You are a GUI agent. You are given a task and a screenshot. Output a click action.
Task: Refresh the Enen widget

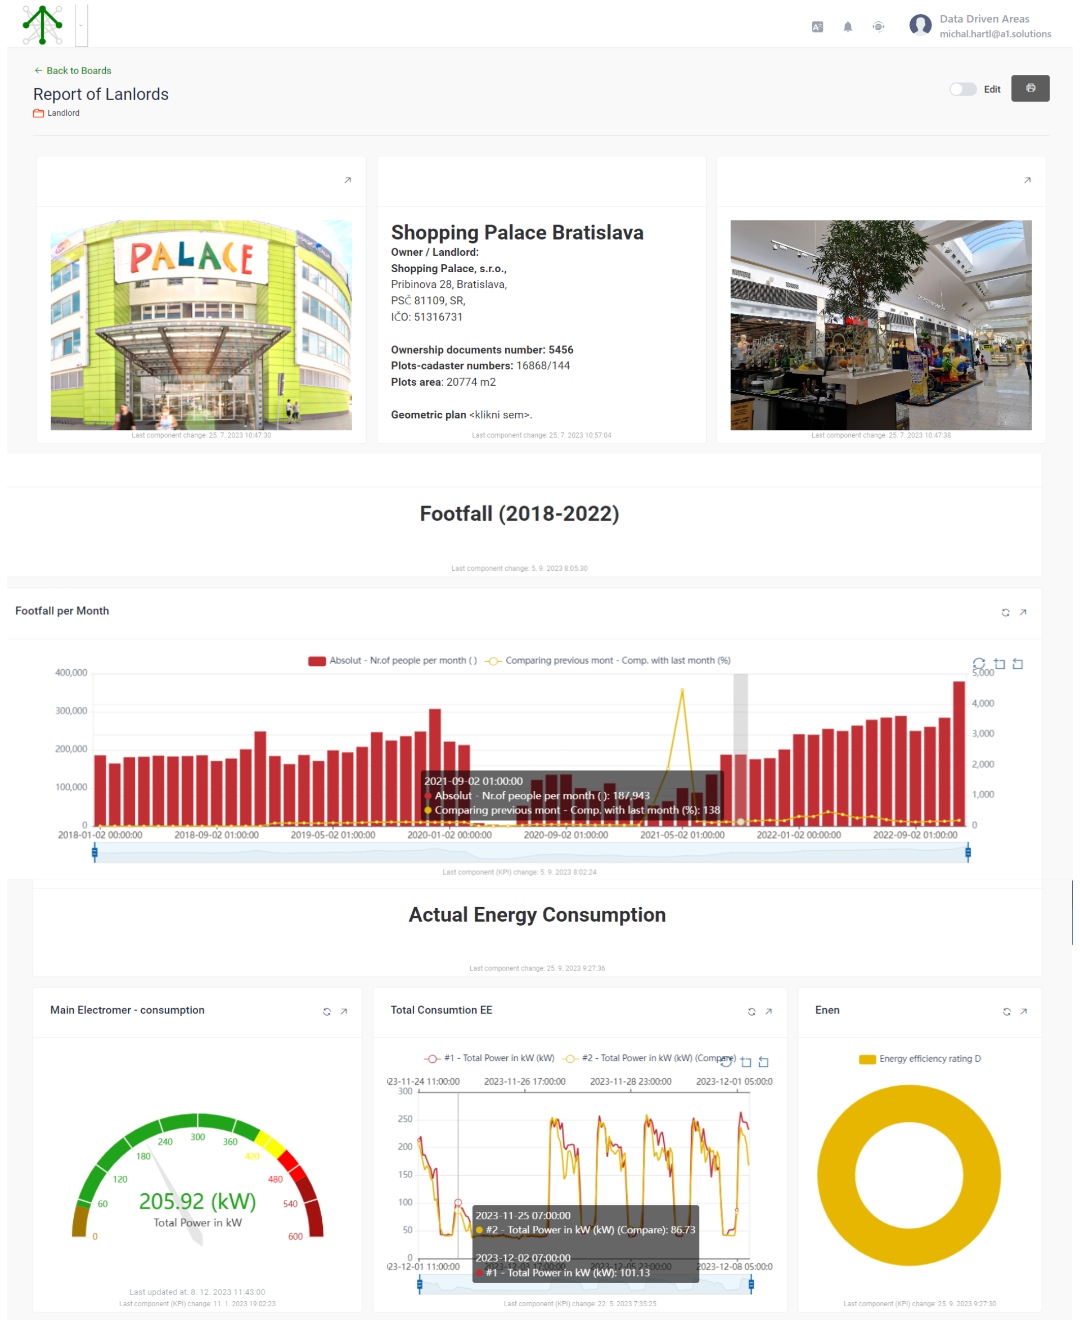pos(1006,1012)
